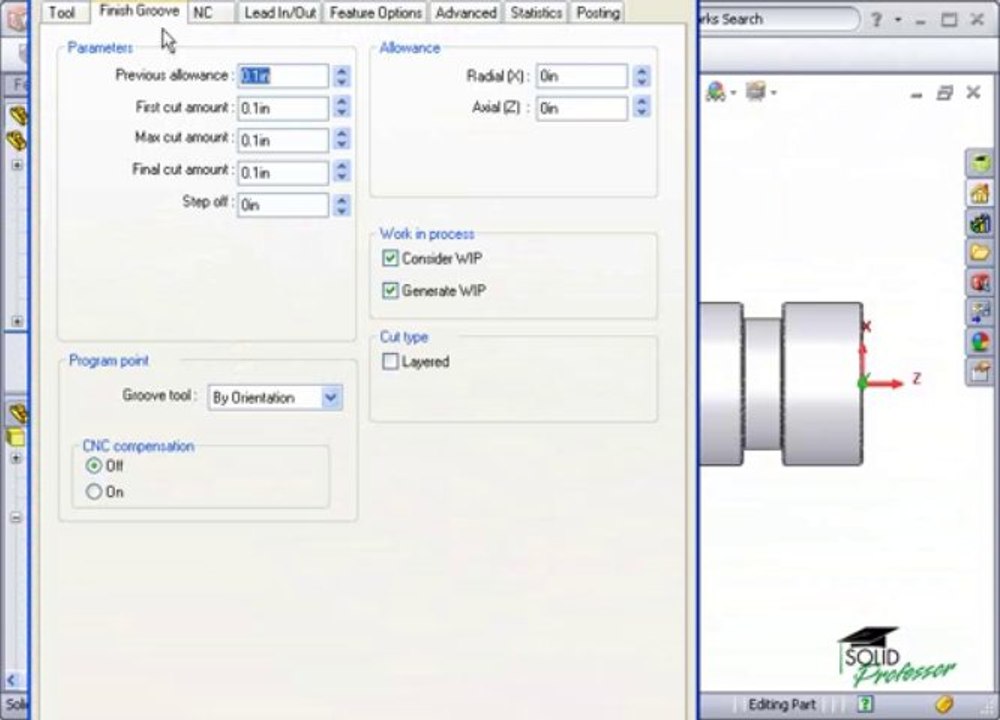Click the SolidWorks Search box

click(x=778, y=19)
